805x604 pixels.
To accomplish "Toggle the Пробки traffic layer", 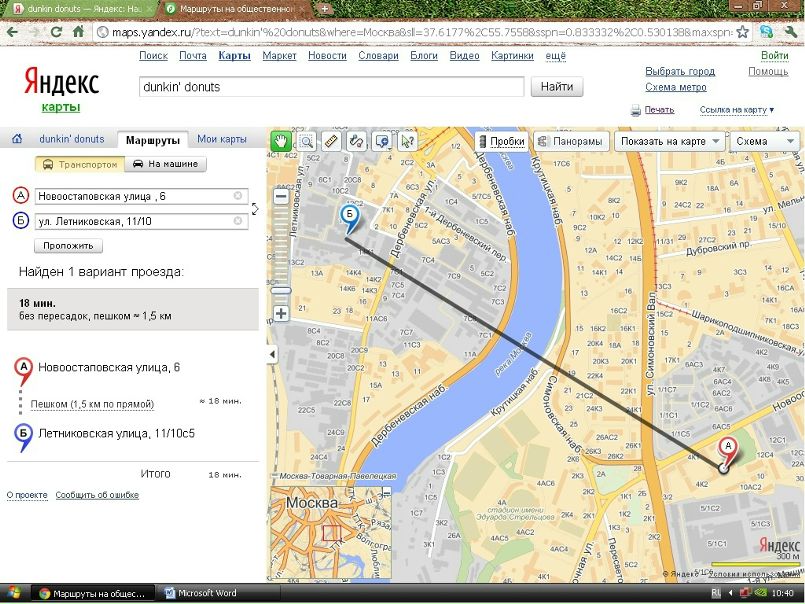I will click(502, 141).
